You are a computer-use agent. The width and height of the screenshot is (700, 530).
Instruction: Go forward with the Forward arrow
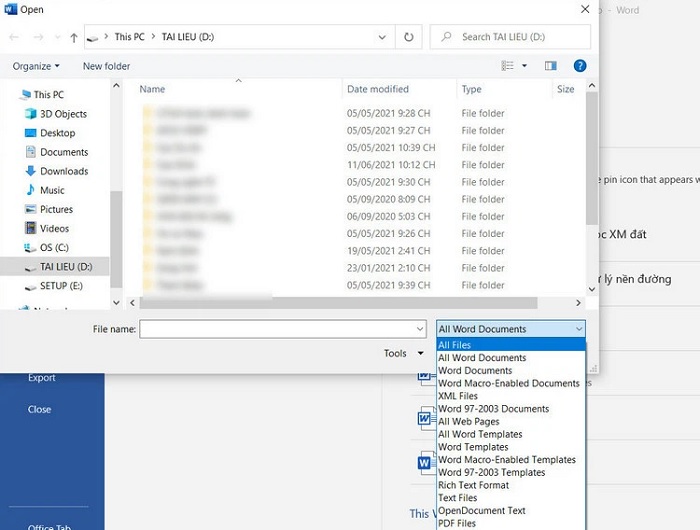38,37
